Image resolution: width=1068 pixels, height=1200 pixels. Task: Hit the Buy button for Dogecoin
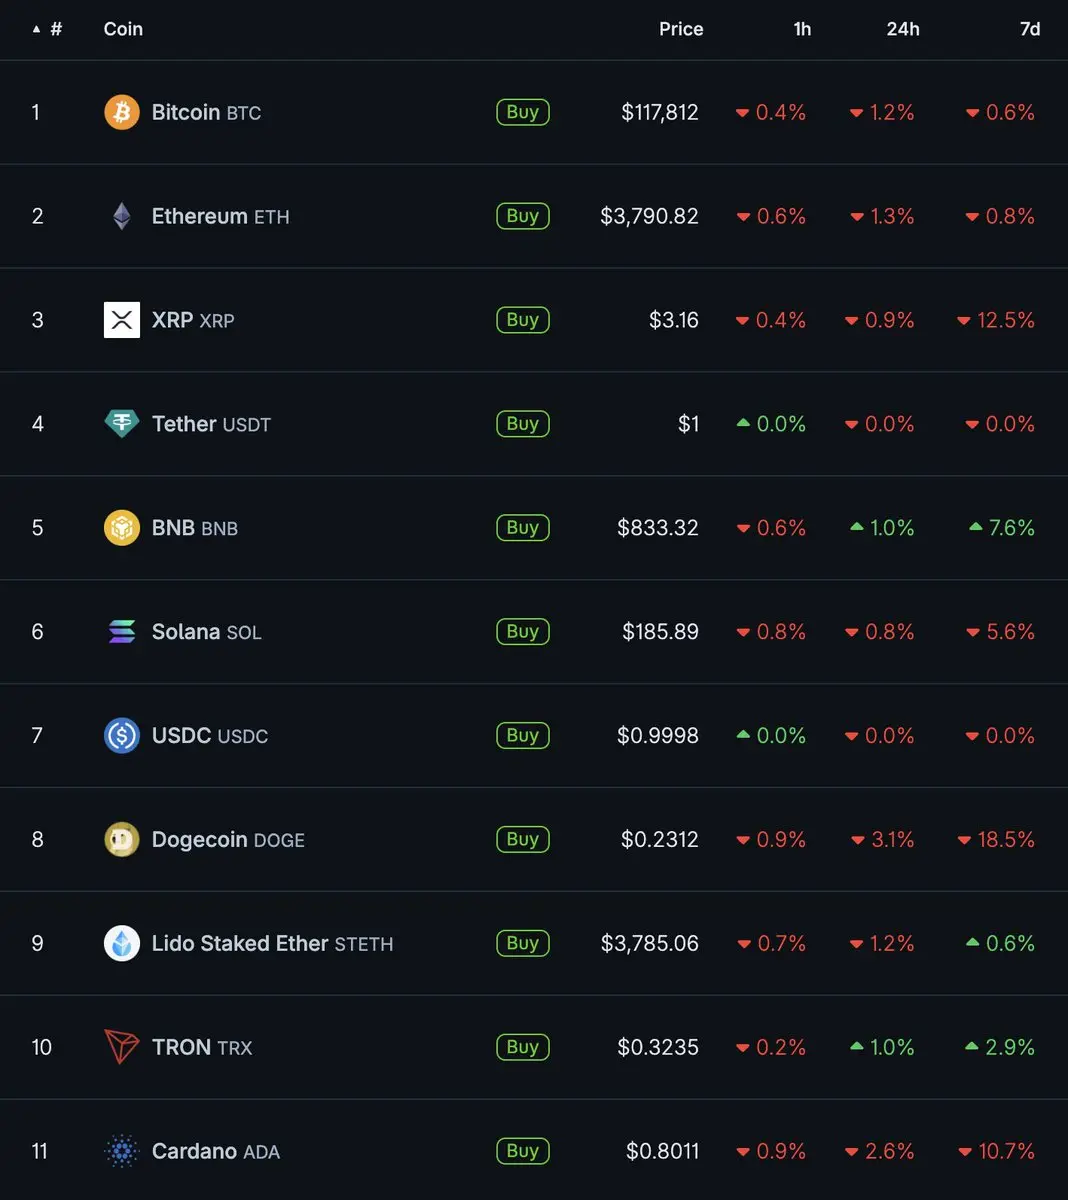click(523, 839)
